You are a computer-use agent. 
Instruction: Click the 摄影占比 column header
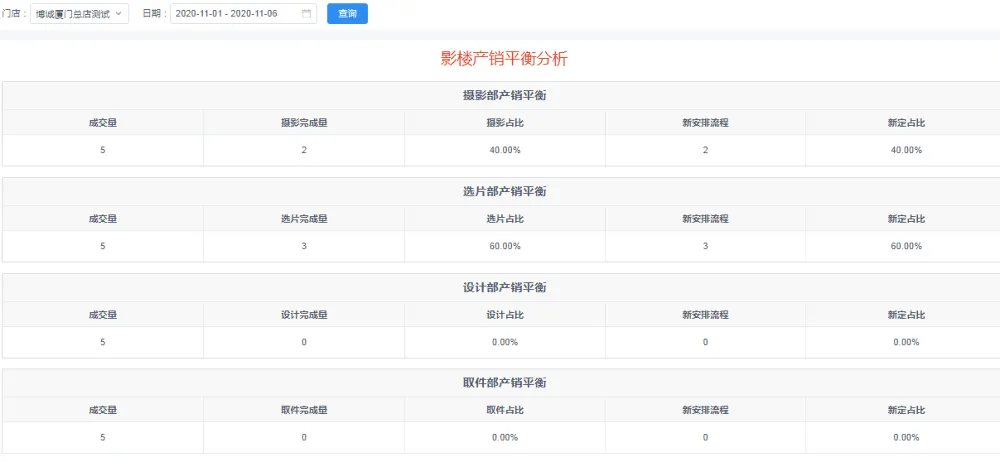pyautogui.click(x=504, y=123)
